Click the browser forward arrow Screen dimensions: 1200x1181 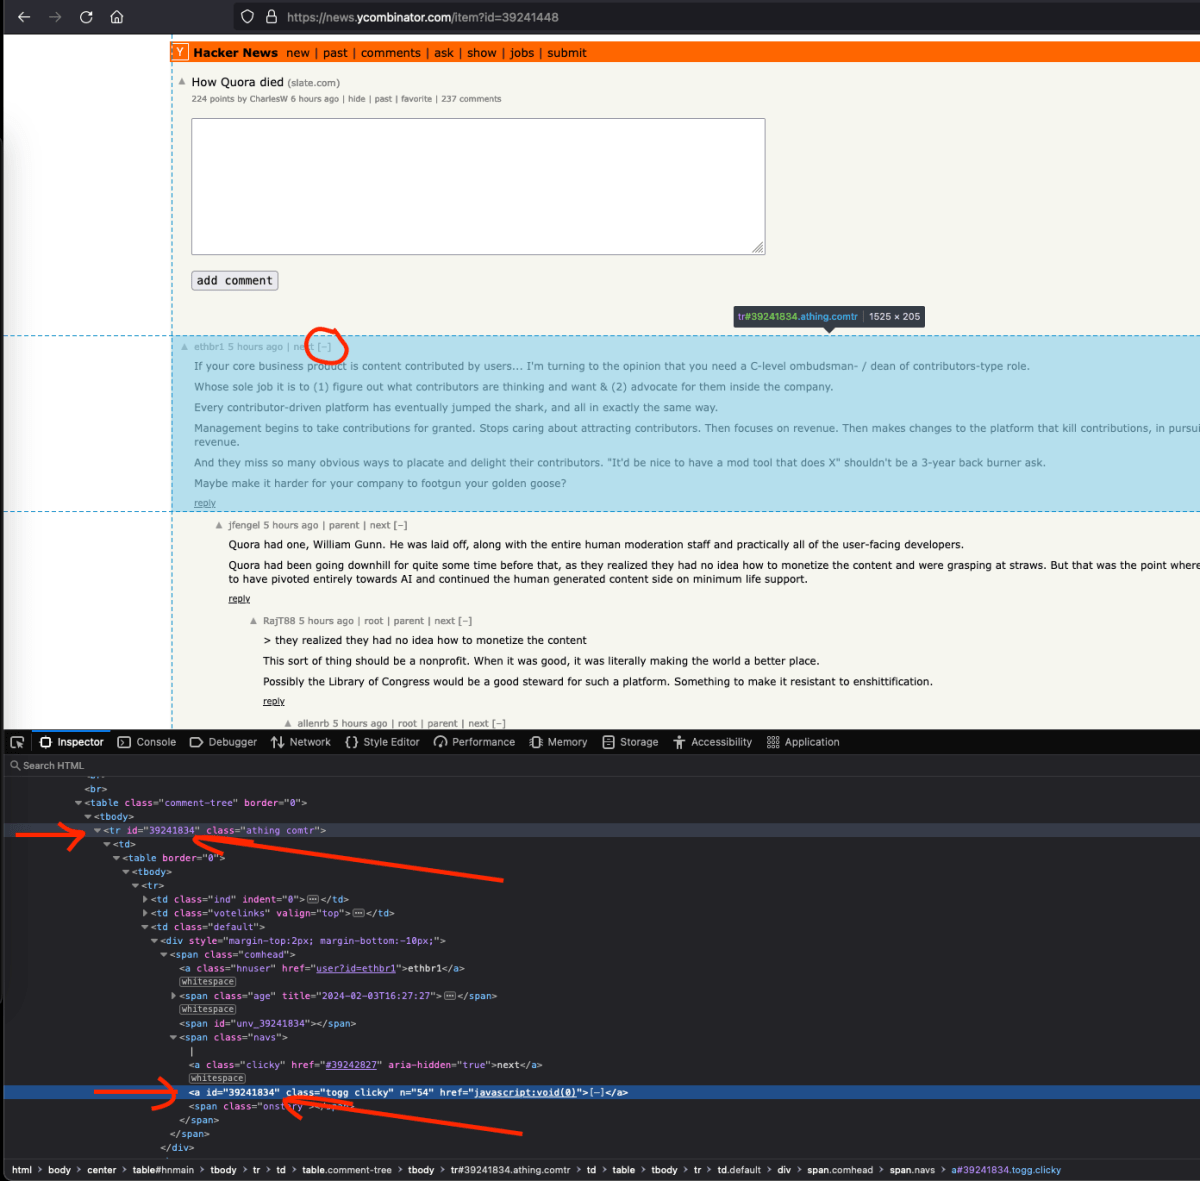55,17
